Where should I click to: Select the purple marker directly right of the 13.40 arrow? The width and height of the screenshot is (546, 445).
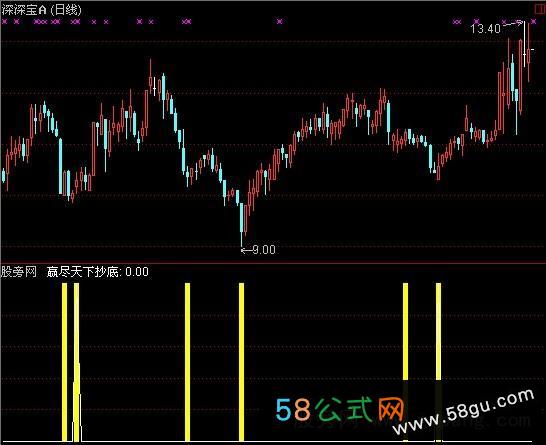(533, 22)
